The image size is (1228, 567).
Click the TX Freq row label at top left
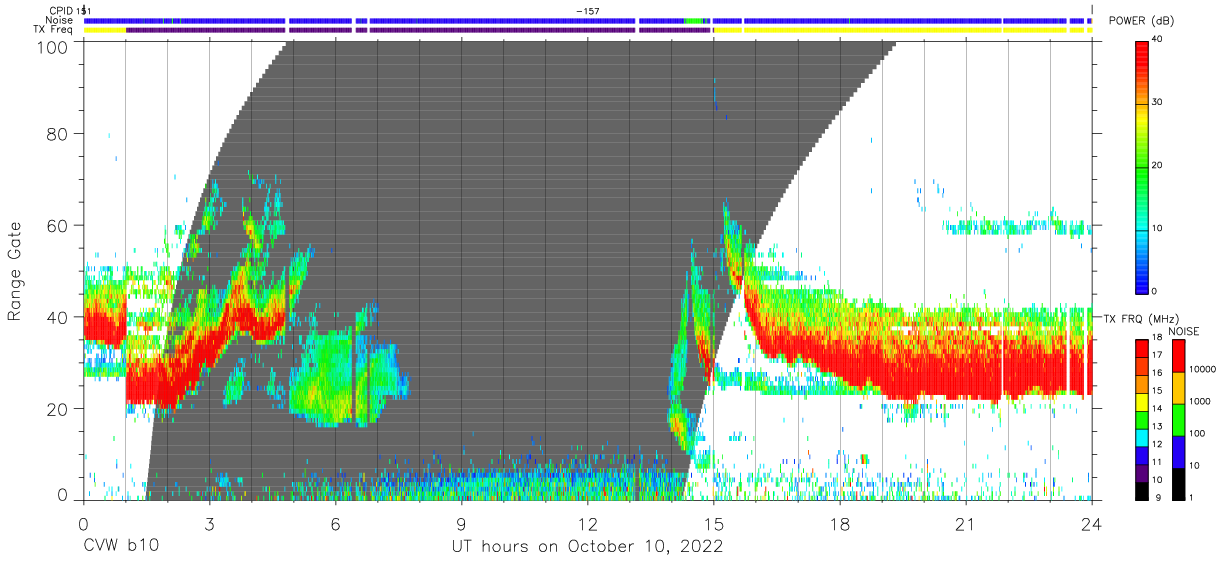[x=53, y=30]
